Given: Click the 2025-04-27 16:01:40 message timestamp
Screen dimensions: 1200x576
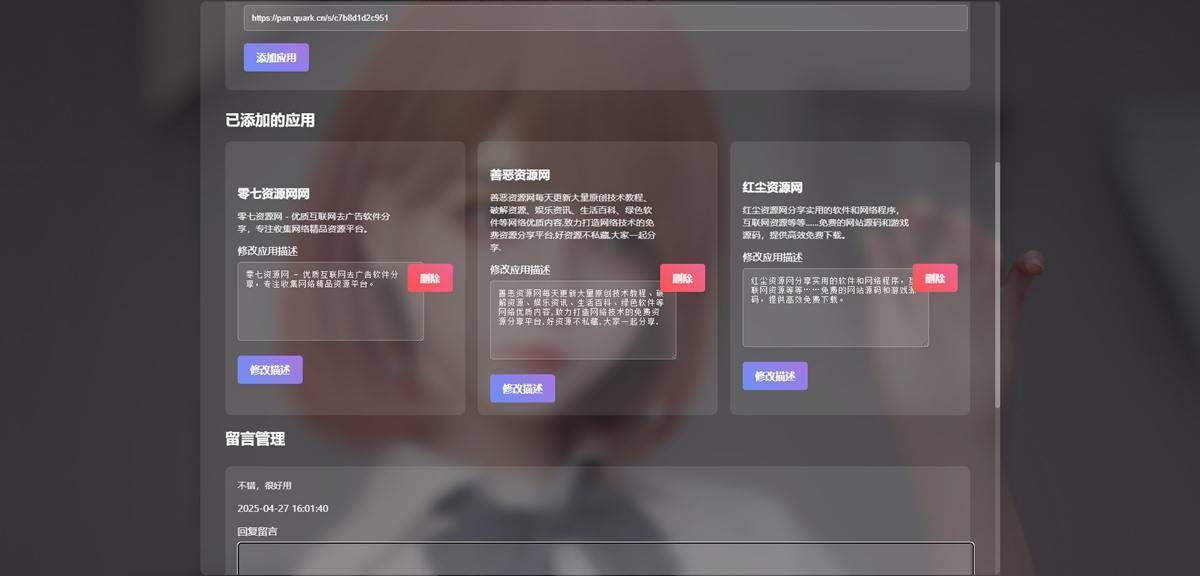Looking at the screenshot, I should [x=283, y=509].
